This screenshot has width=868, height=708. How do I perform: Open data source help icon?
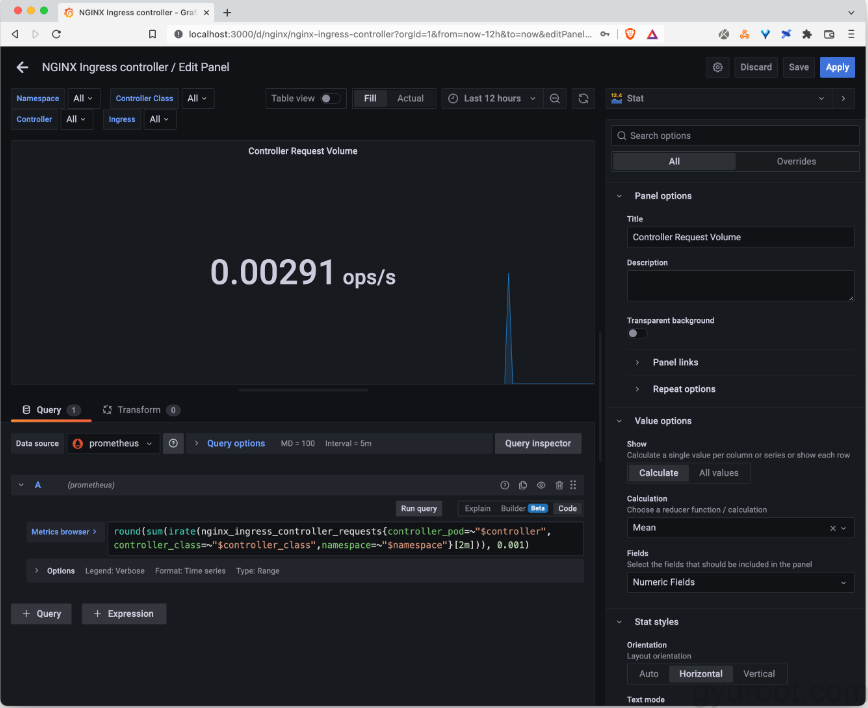pyautogui.click(x=173, y=443)
